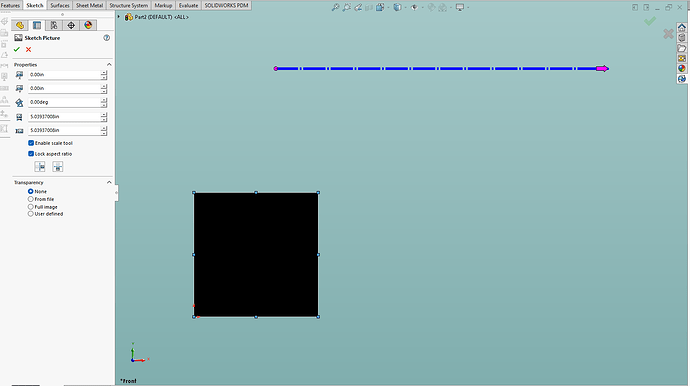Collapse the left panel with splitter handle
The height and width of the screenshot is (386, 690).
coord(117,192)
